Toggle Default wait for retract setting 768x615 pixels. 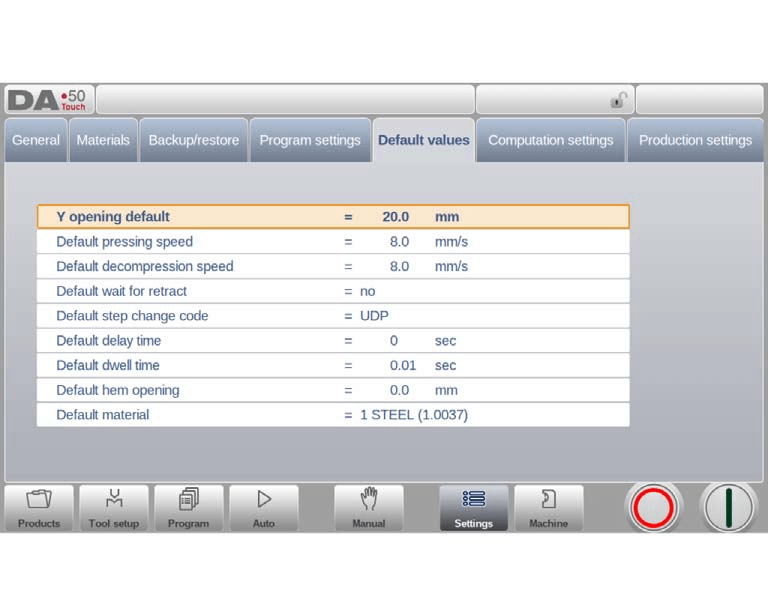tap(367, 291)
